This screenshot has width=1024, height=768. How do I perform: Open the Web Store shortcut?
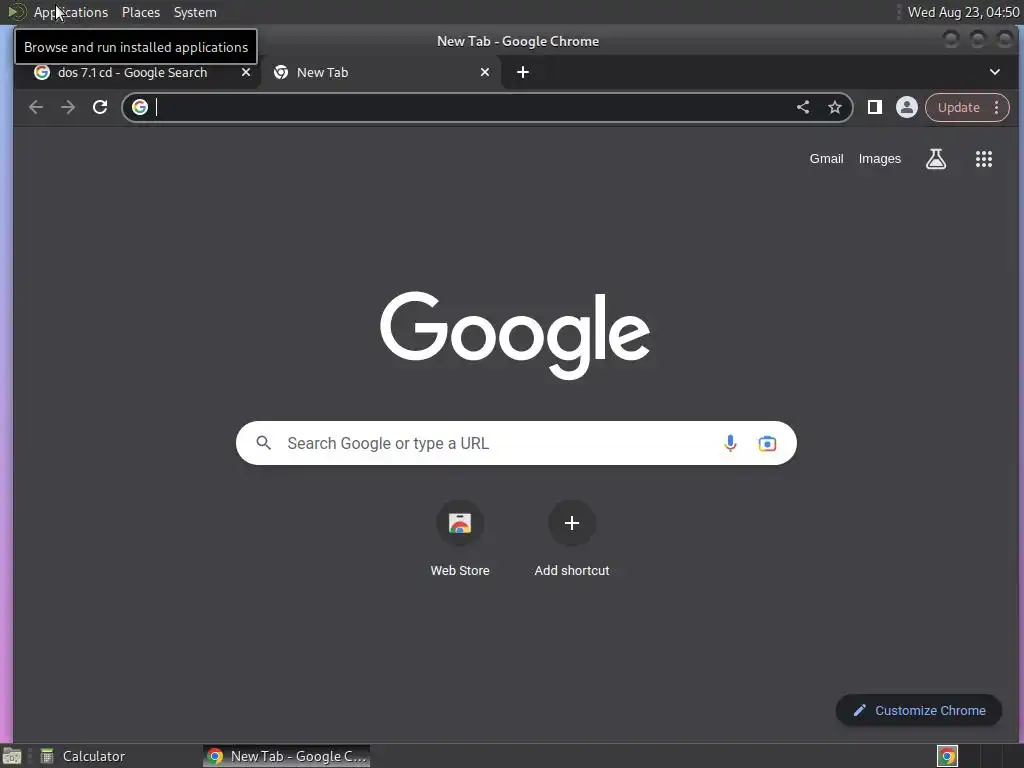point(460,539)
